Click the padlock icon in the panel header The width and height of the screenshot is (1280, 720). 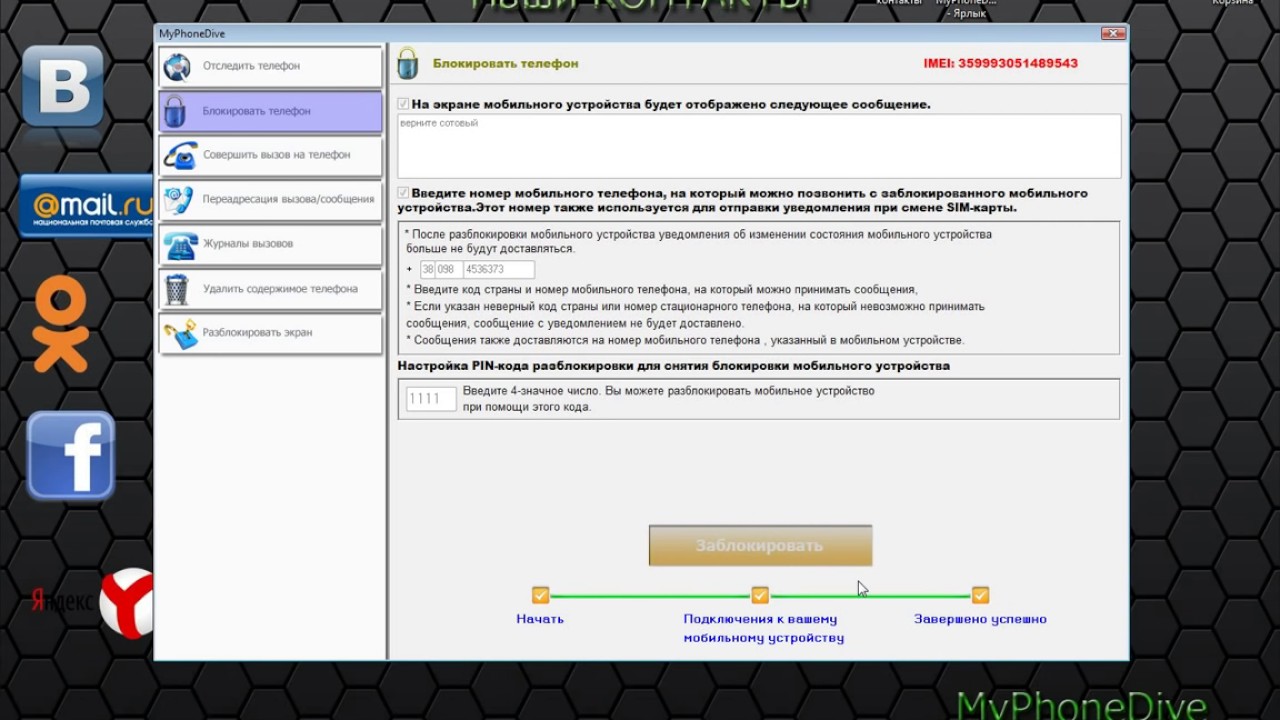click(x=407, y=63)
